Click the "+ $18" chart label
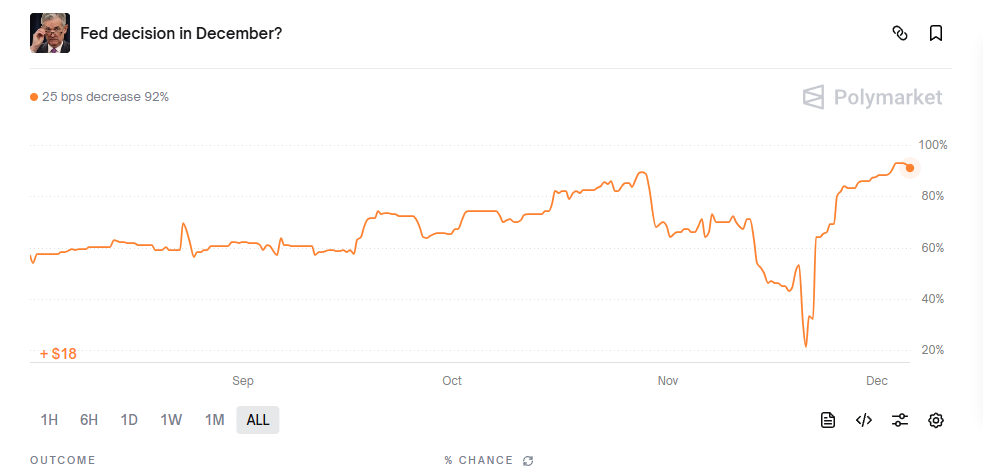This screenshot has height=473, width=983. pyautogui.click(x=58, y=353)
